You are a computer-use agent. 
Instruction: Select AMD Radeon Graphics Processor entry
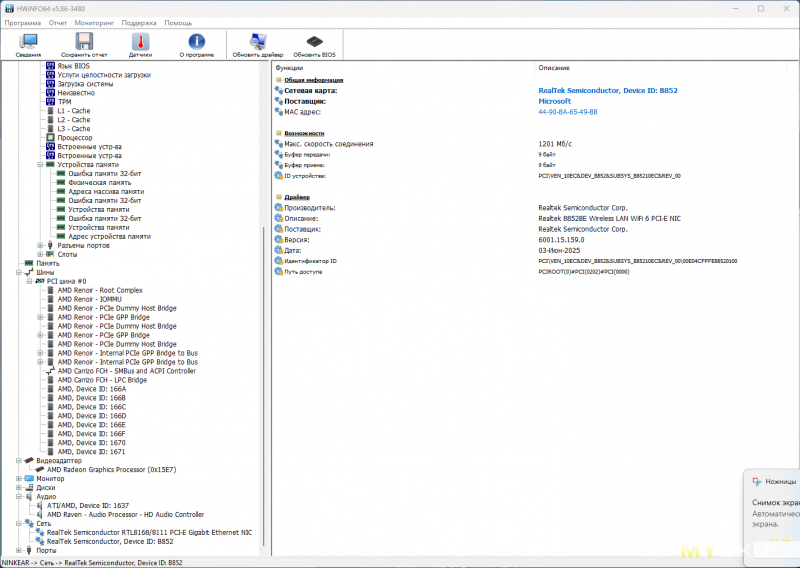111,470
